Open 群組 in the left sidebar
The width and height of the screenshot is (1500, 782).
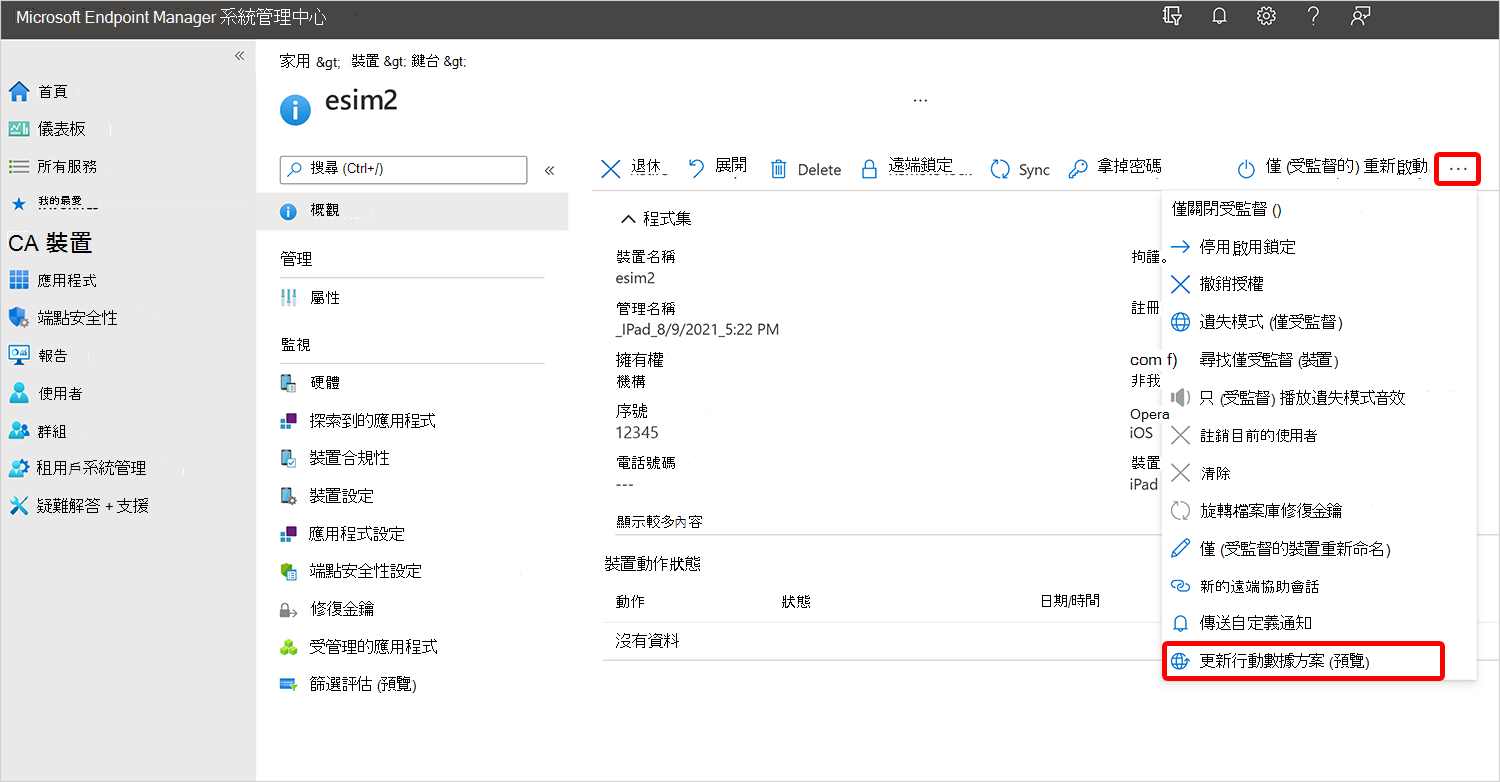coord(40,432)
